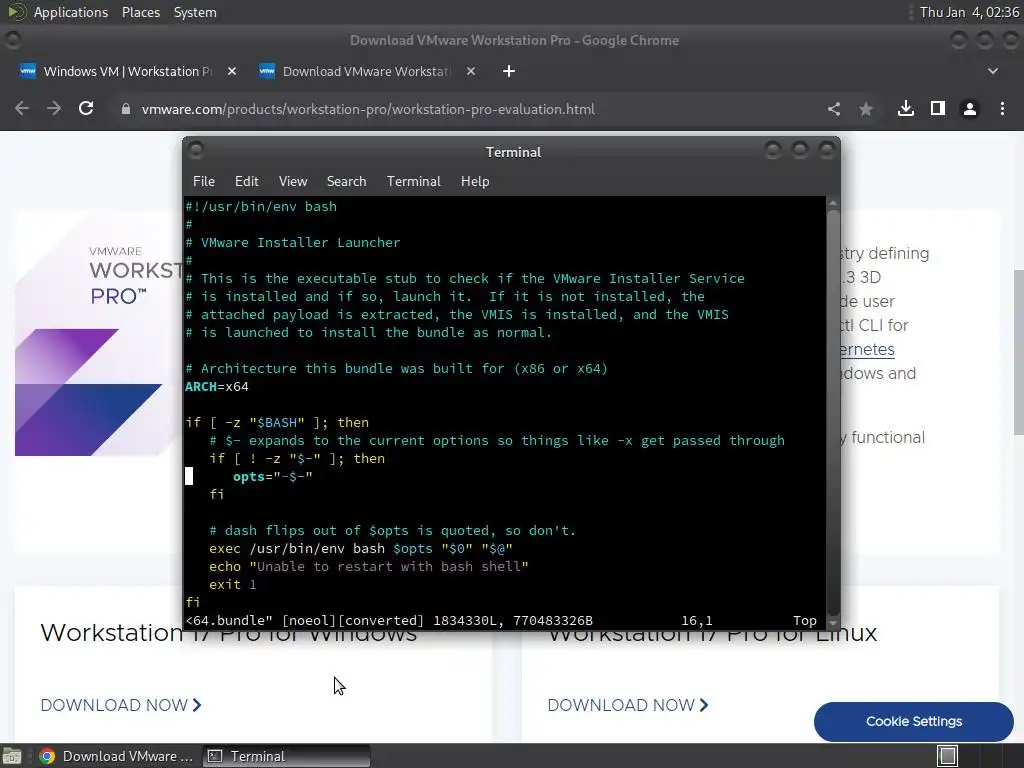Click the address bar URL
The height and width of the screenshot is (768, 1024).
click(368, 109)
